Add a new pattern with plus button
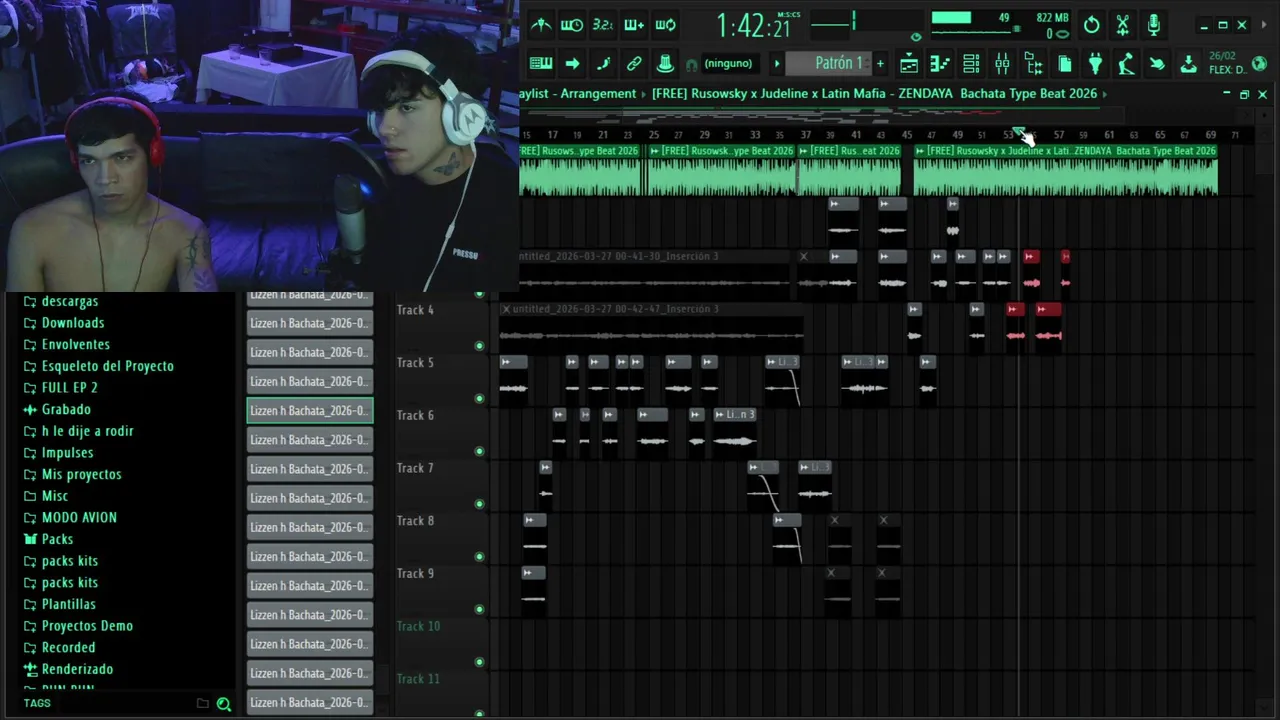 coord(880,64)
